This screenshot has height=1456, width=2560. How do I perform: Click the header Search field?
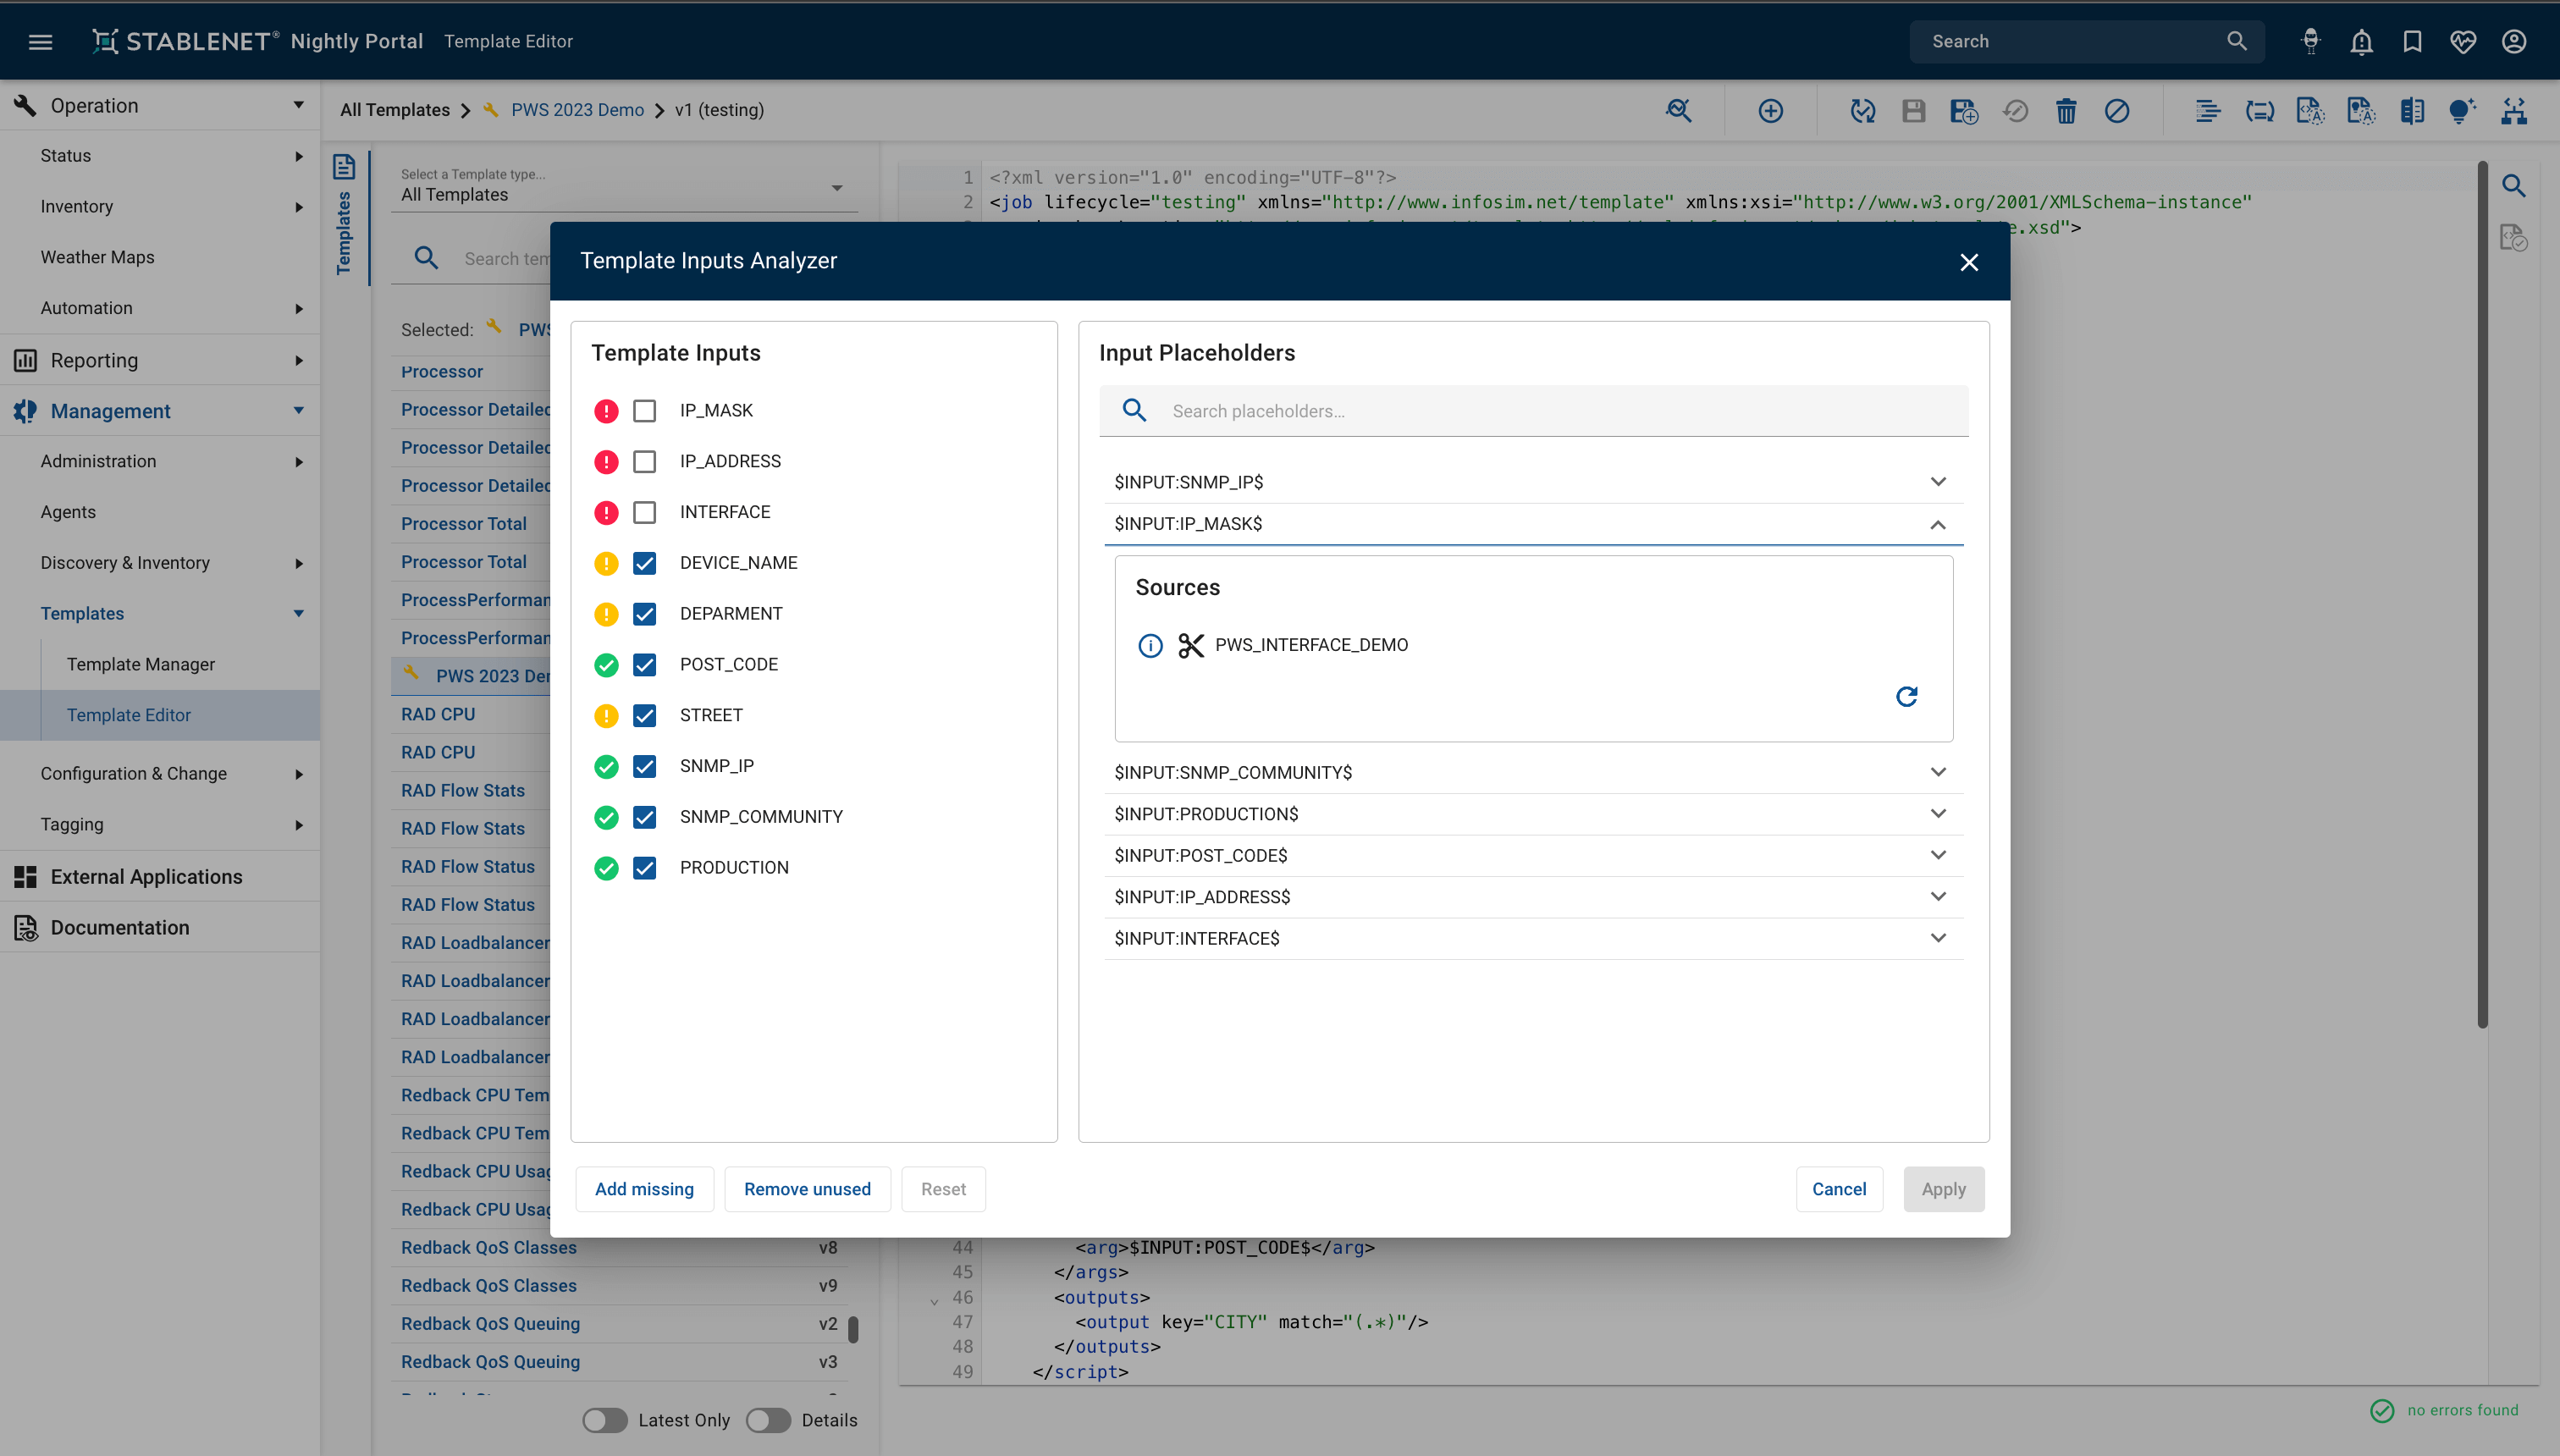(x=2086, y=41)
